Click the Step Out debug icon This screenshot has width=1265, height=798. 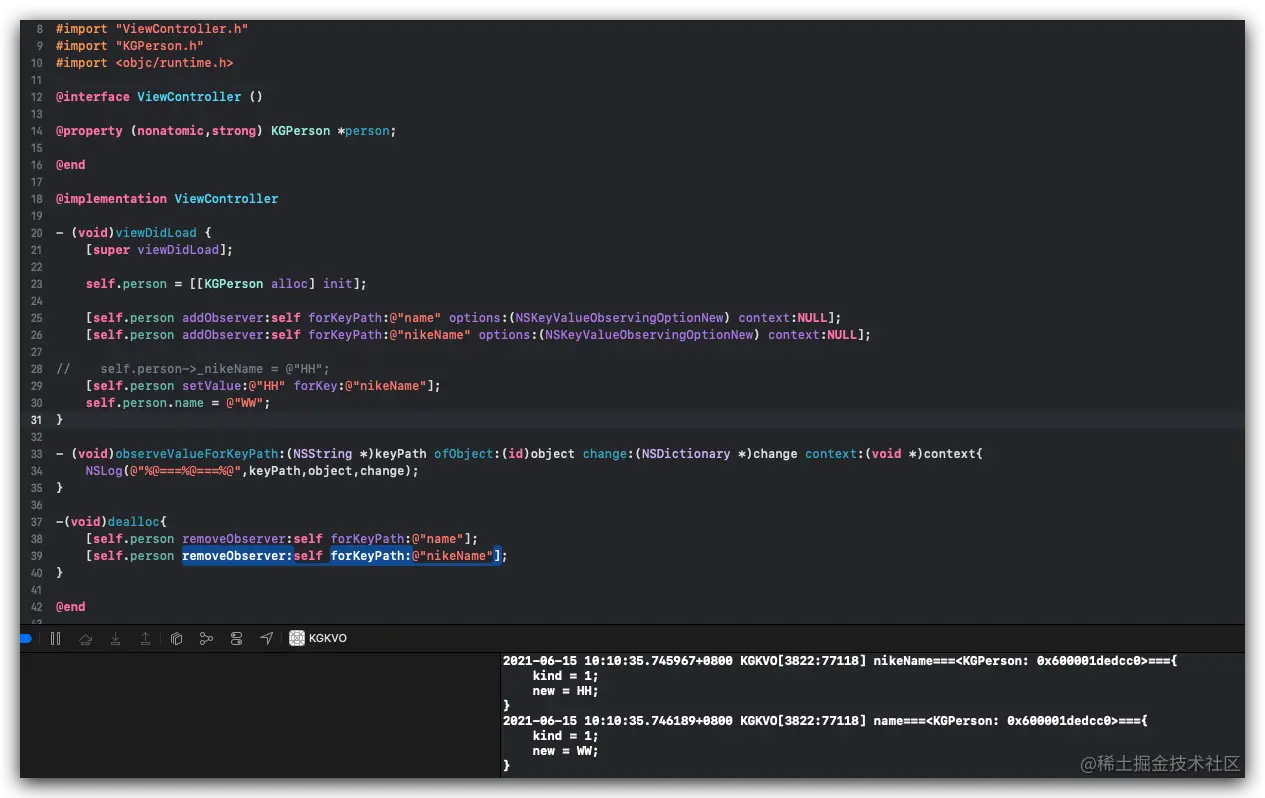click(145, 638)
